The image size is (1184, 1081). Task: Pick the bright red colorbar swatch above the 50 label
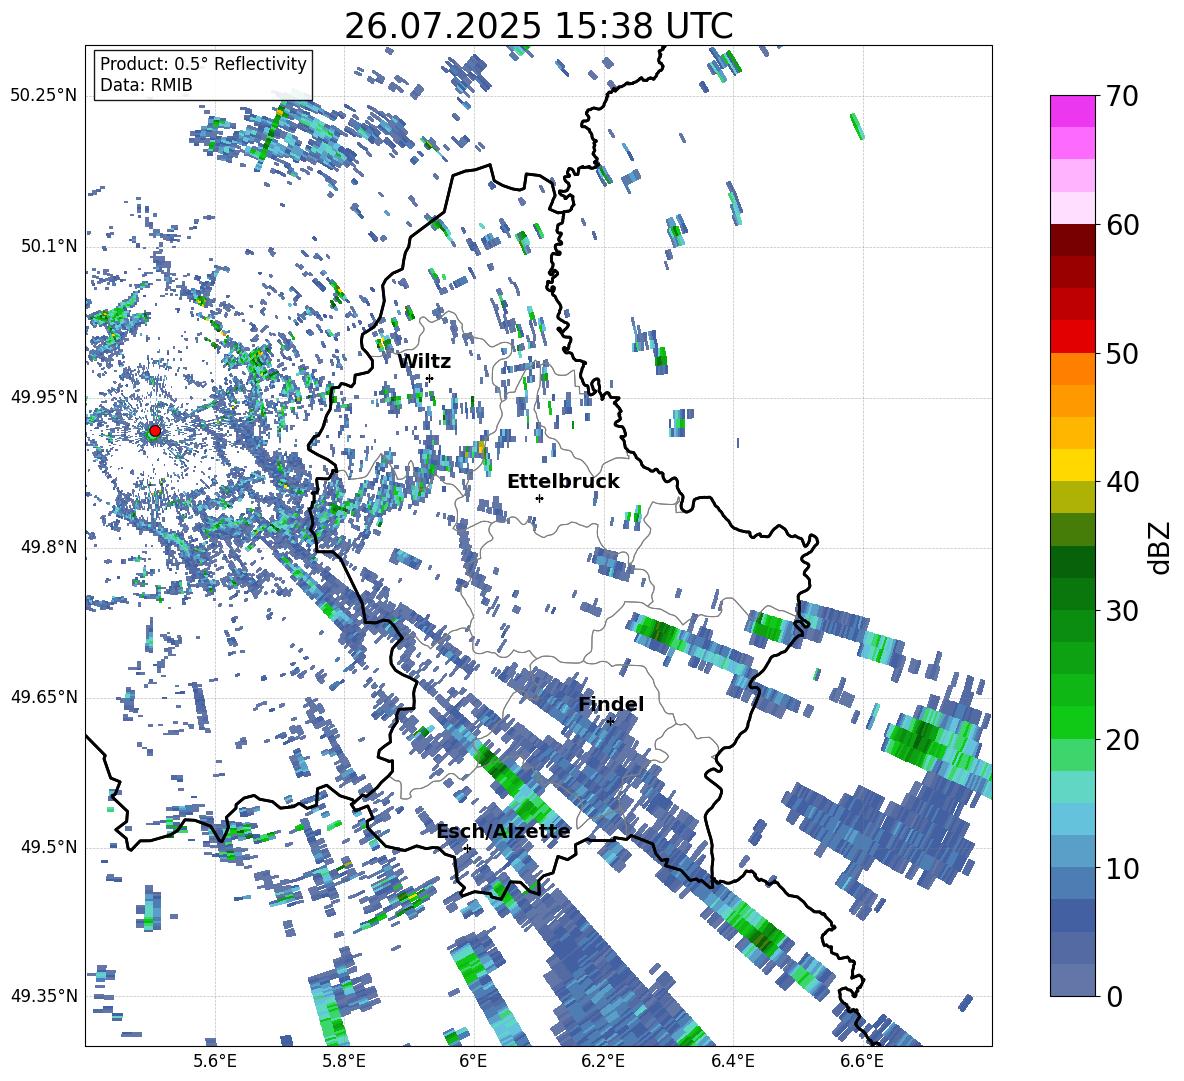pos(1072,336)
